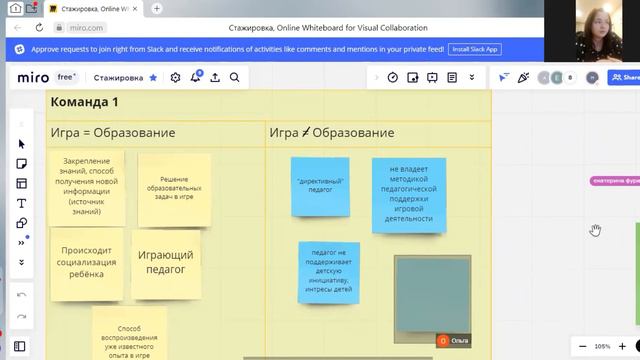Select the sticky note tool
640x360 pixels.
(x=22, y=164)
